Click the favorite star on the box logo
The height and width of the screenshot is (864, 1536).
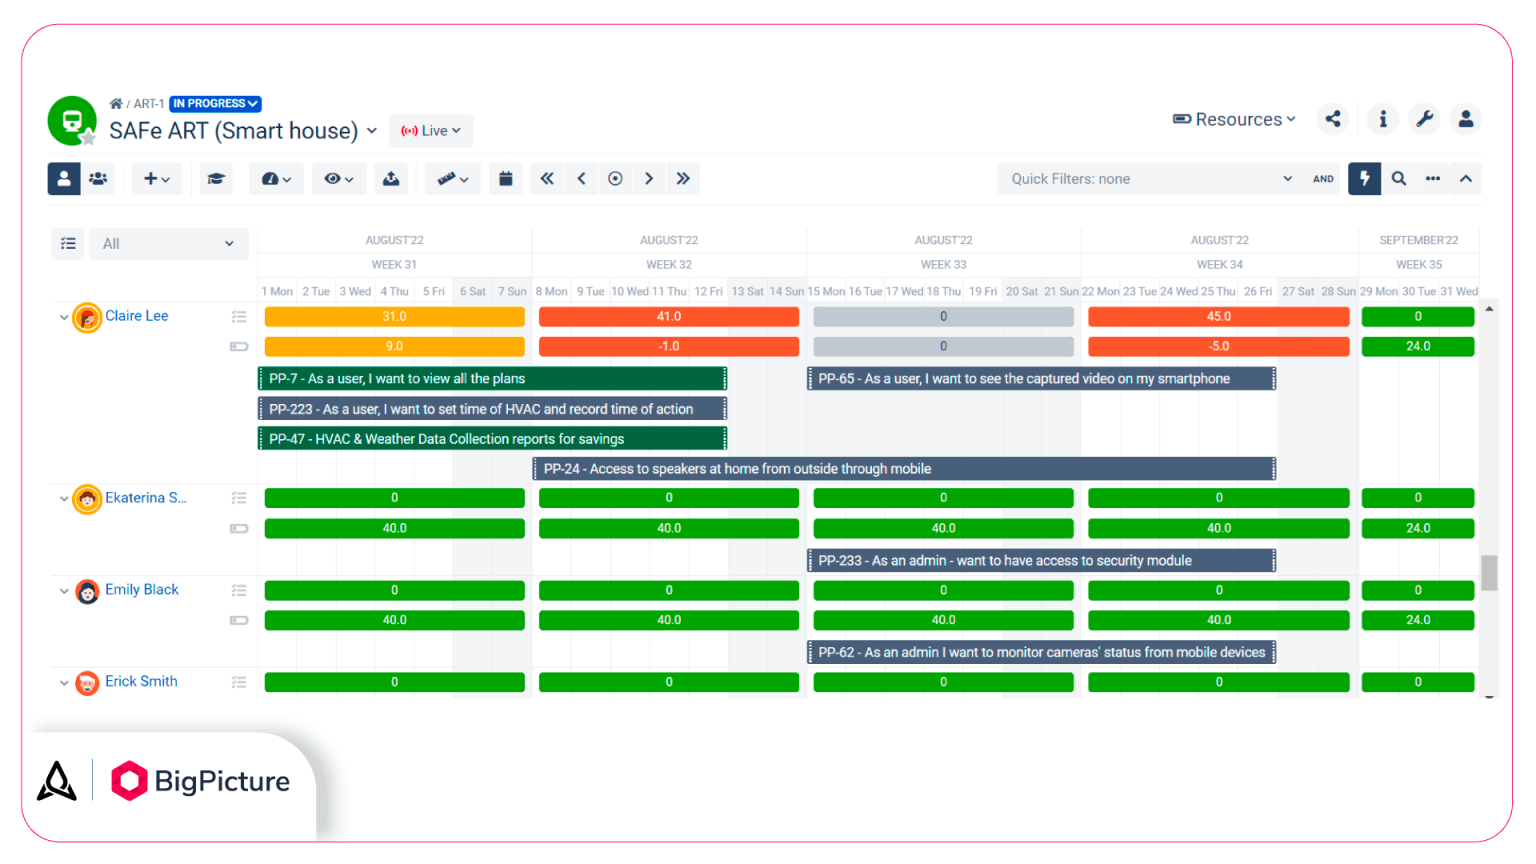tap(89, 138)
